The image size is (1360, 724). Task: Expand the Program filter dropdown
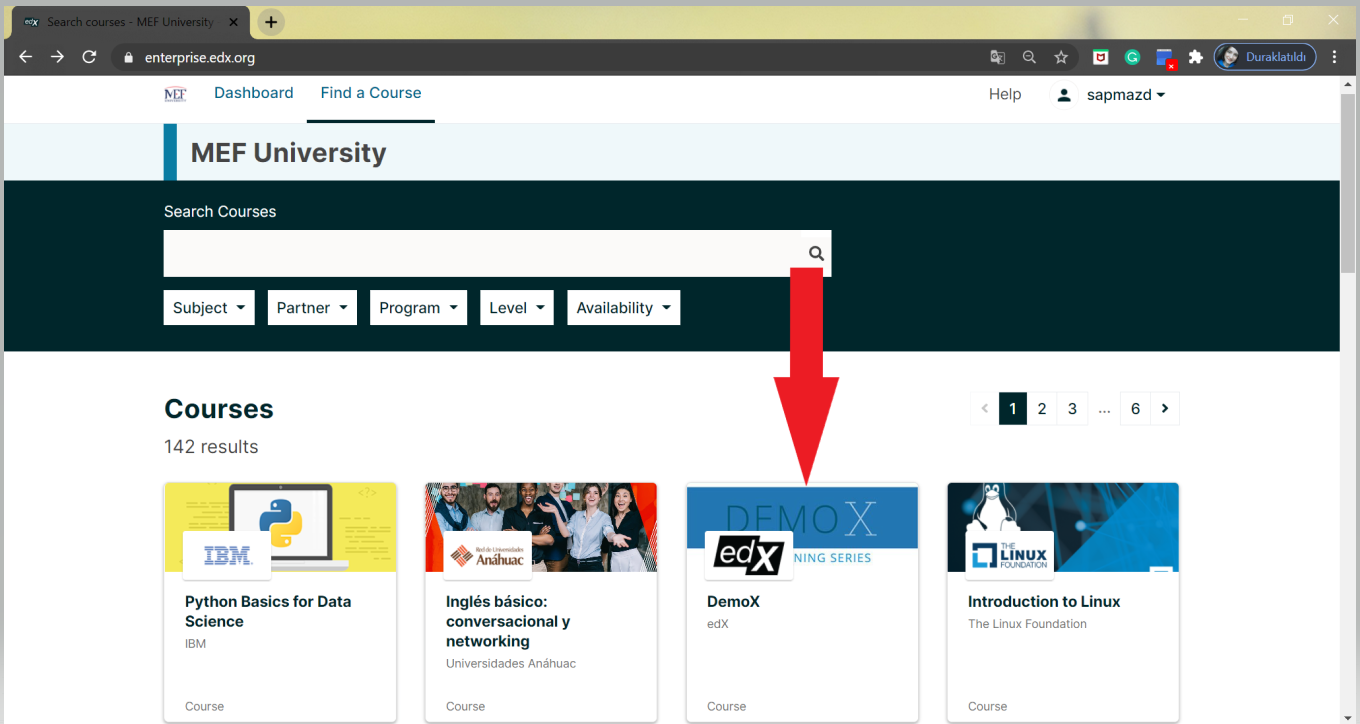(x=418, y=308)
